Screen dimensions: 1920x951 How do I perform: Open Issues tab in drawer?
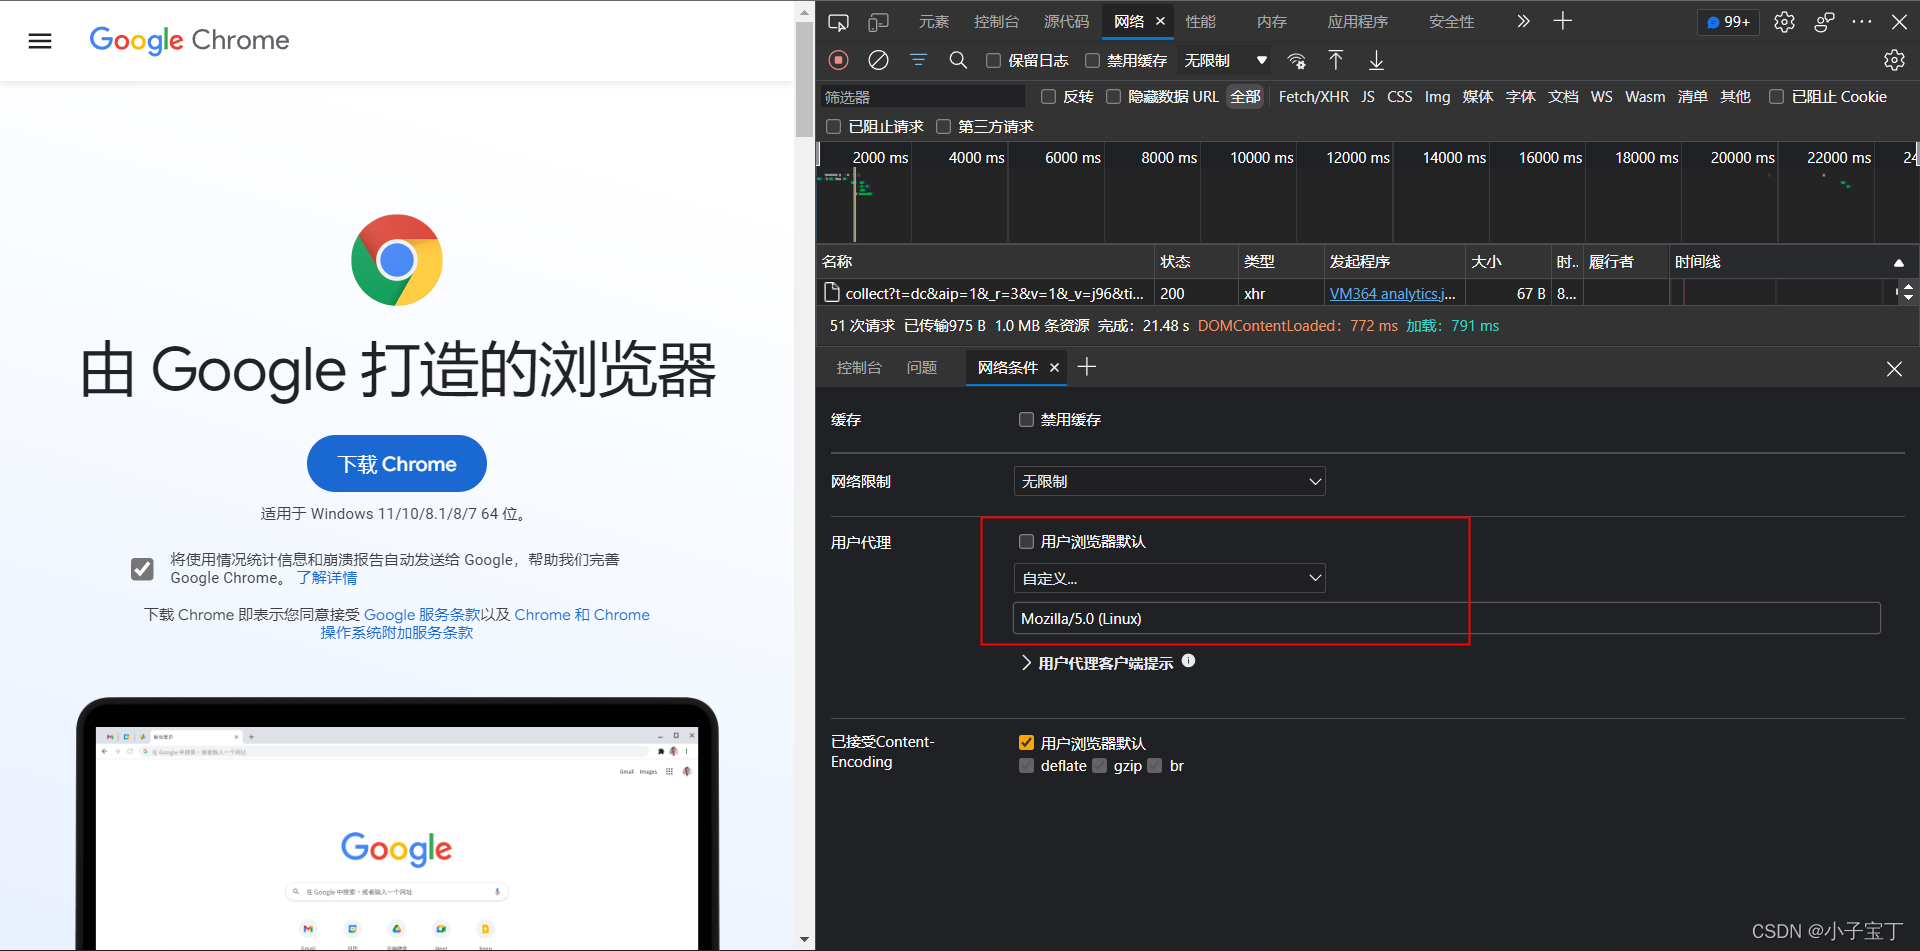click(921, 367)
